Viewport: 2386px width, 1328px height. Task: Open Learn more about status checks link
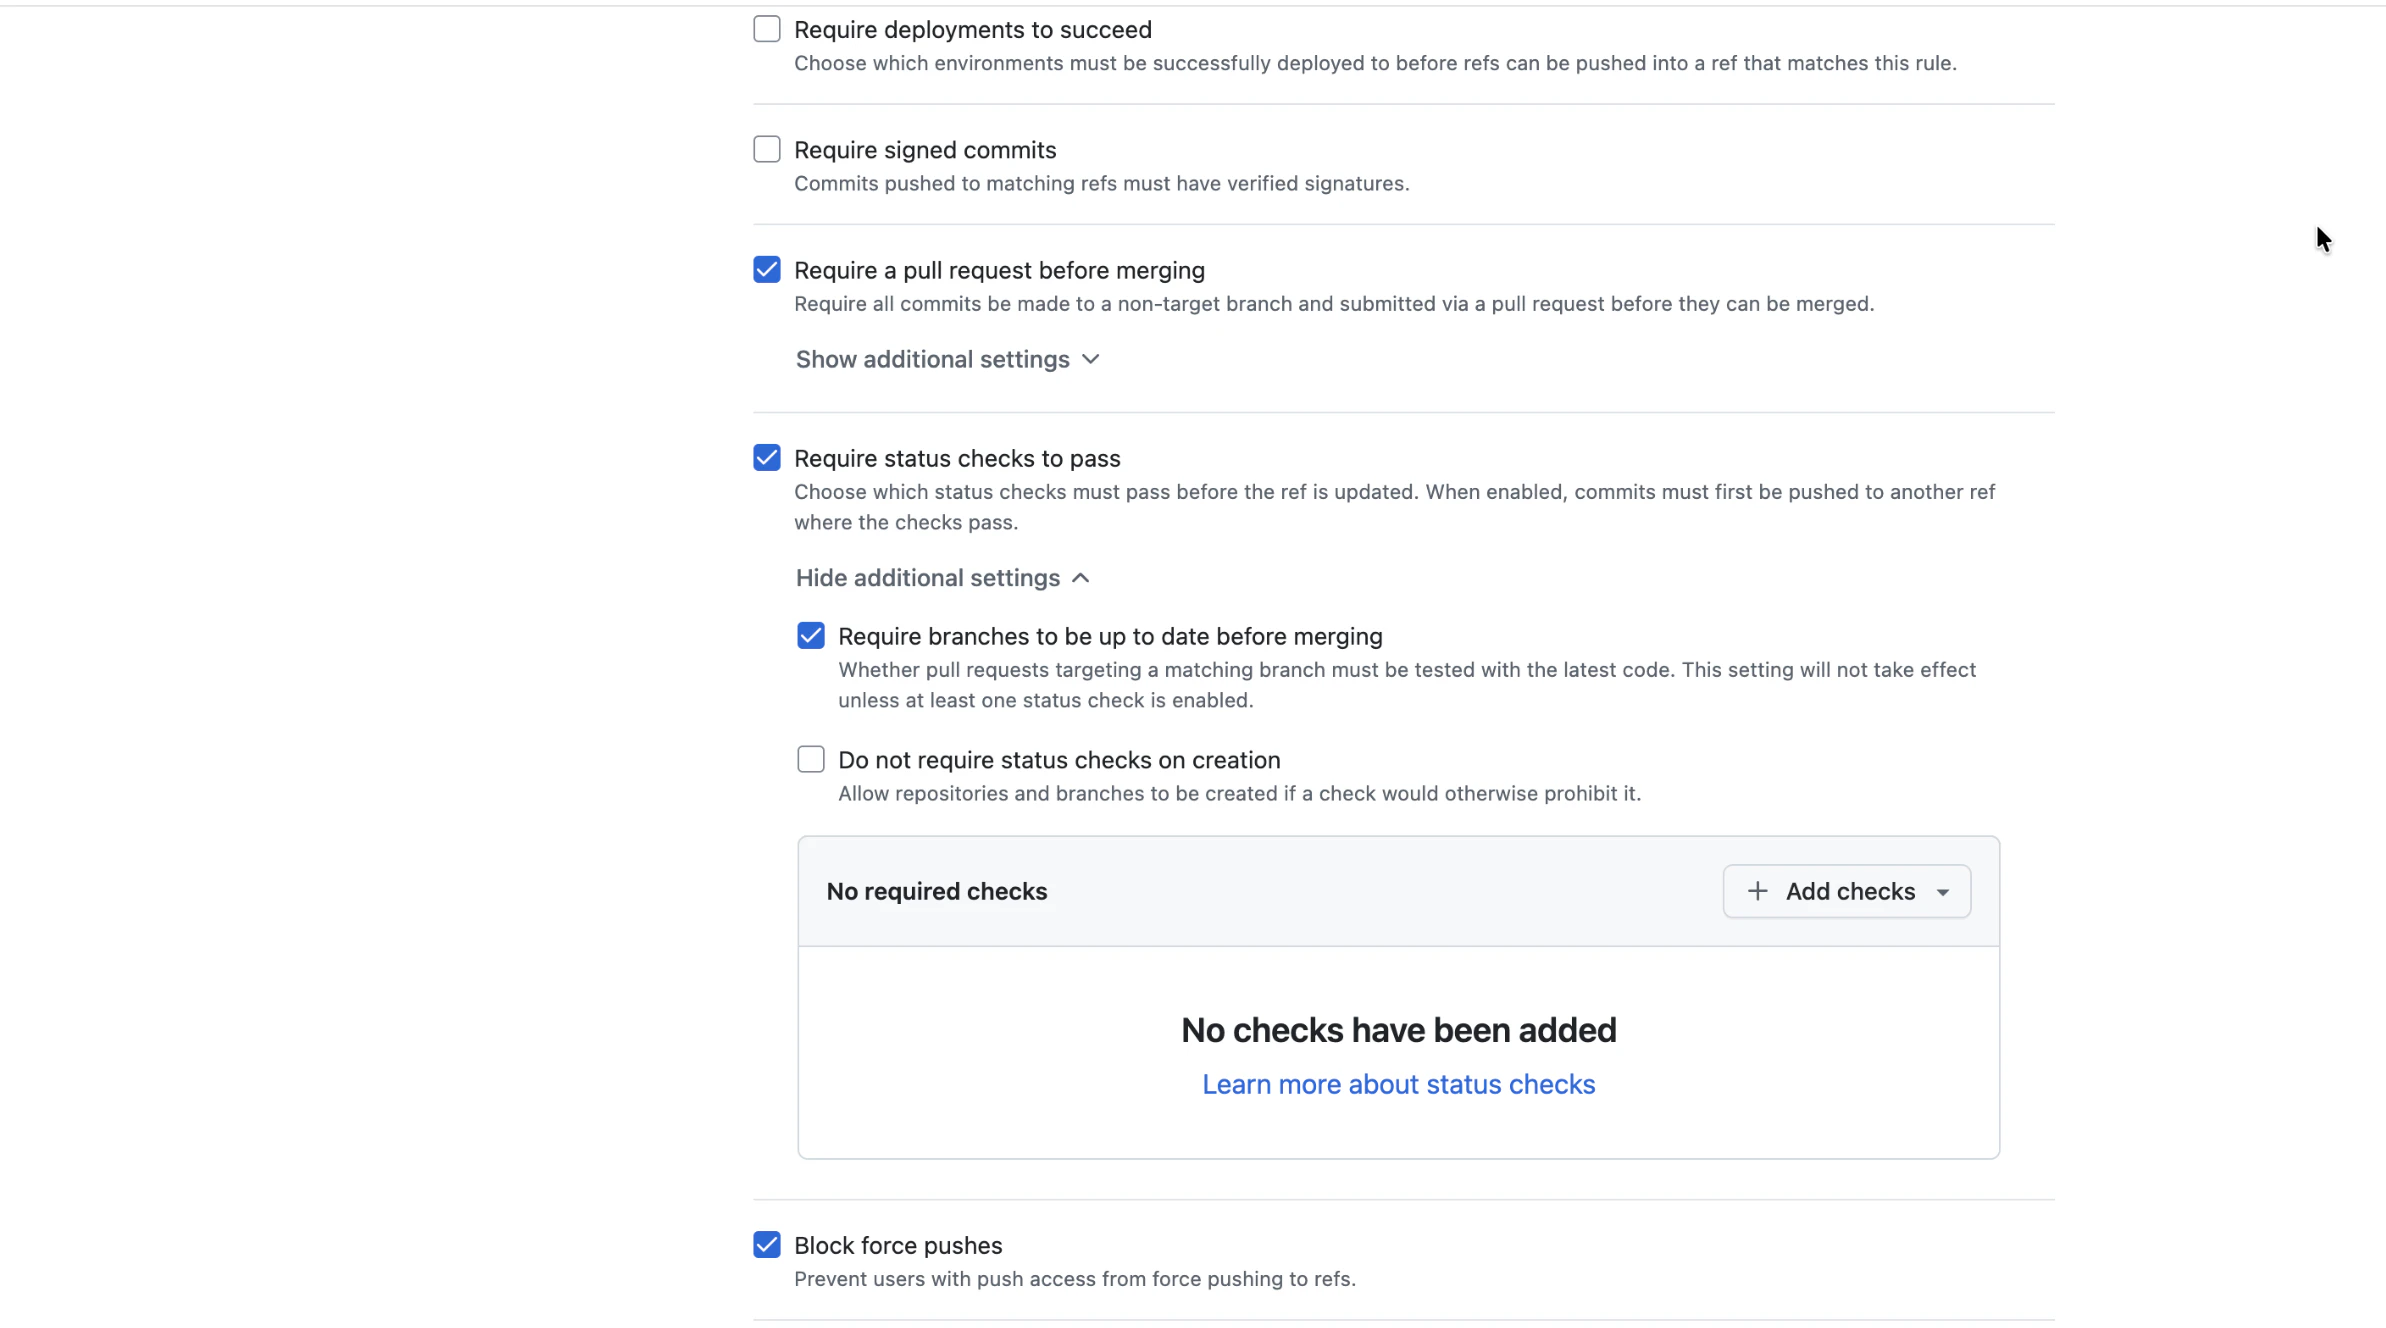coord(1398,1084)
